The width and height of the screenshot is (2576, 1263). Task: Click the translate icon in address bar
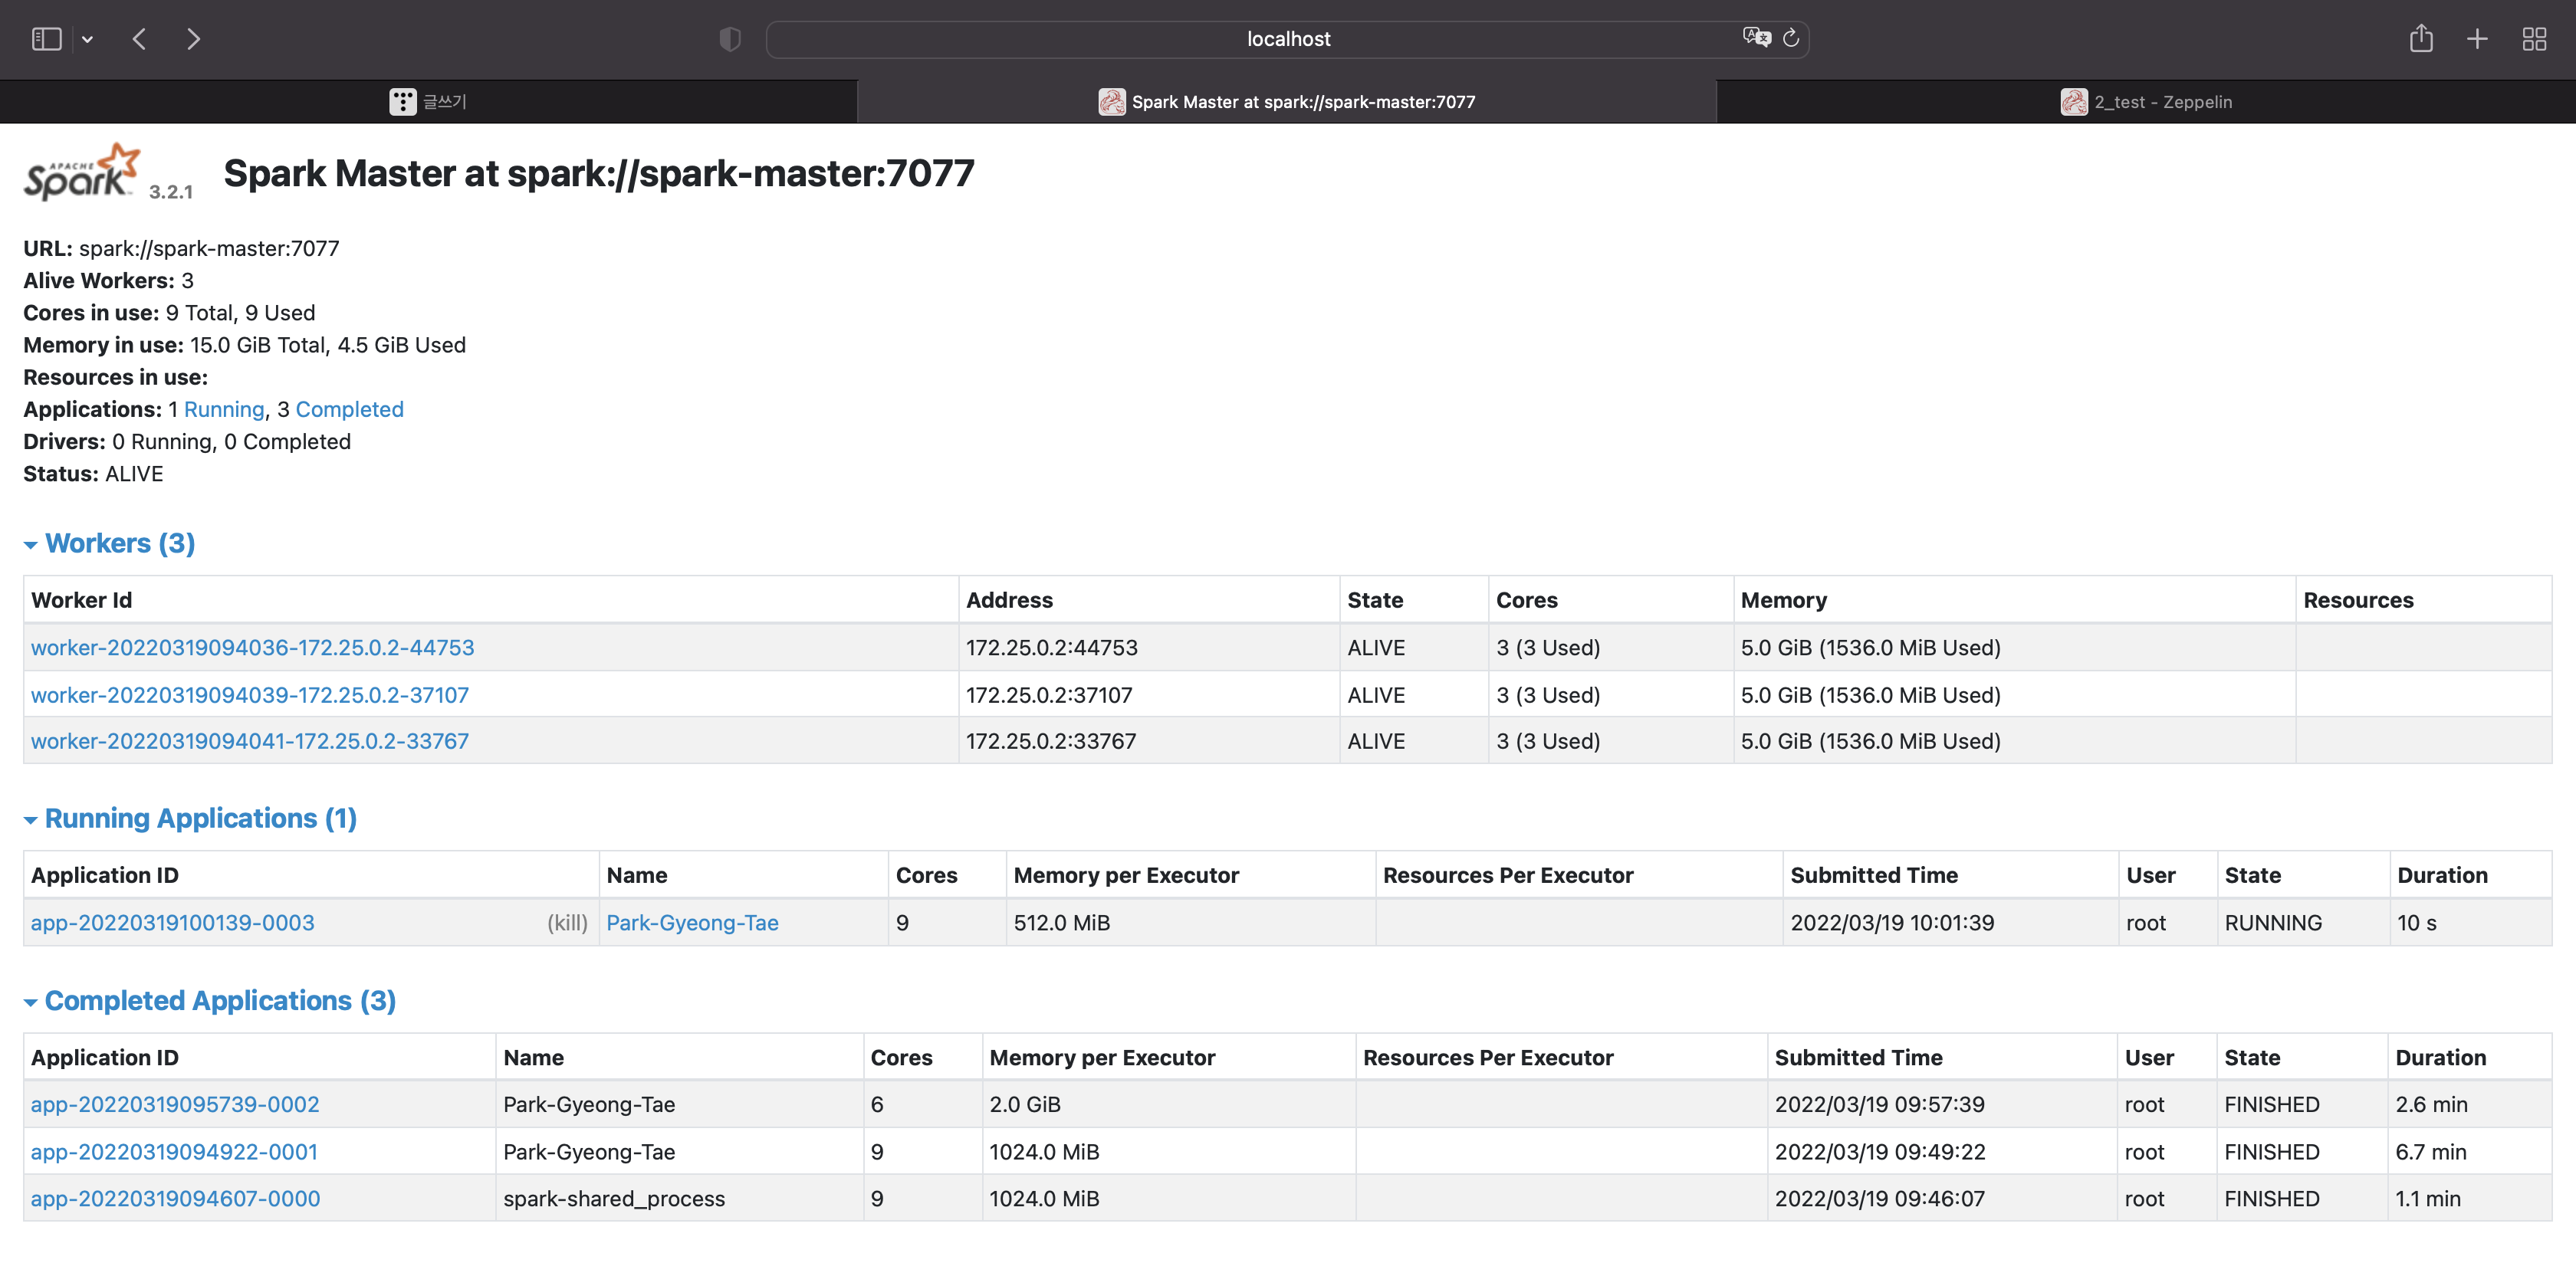point(1756,38)
